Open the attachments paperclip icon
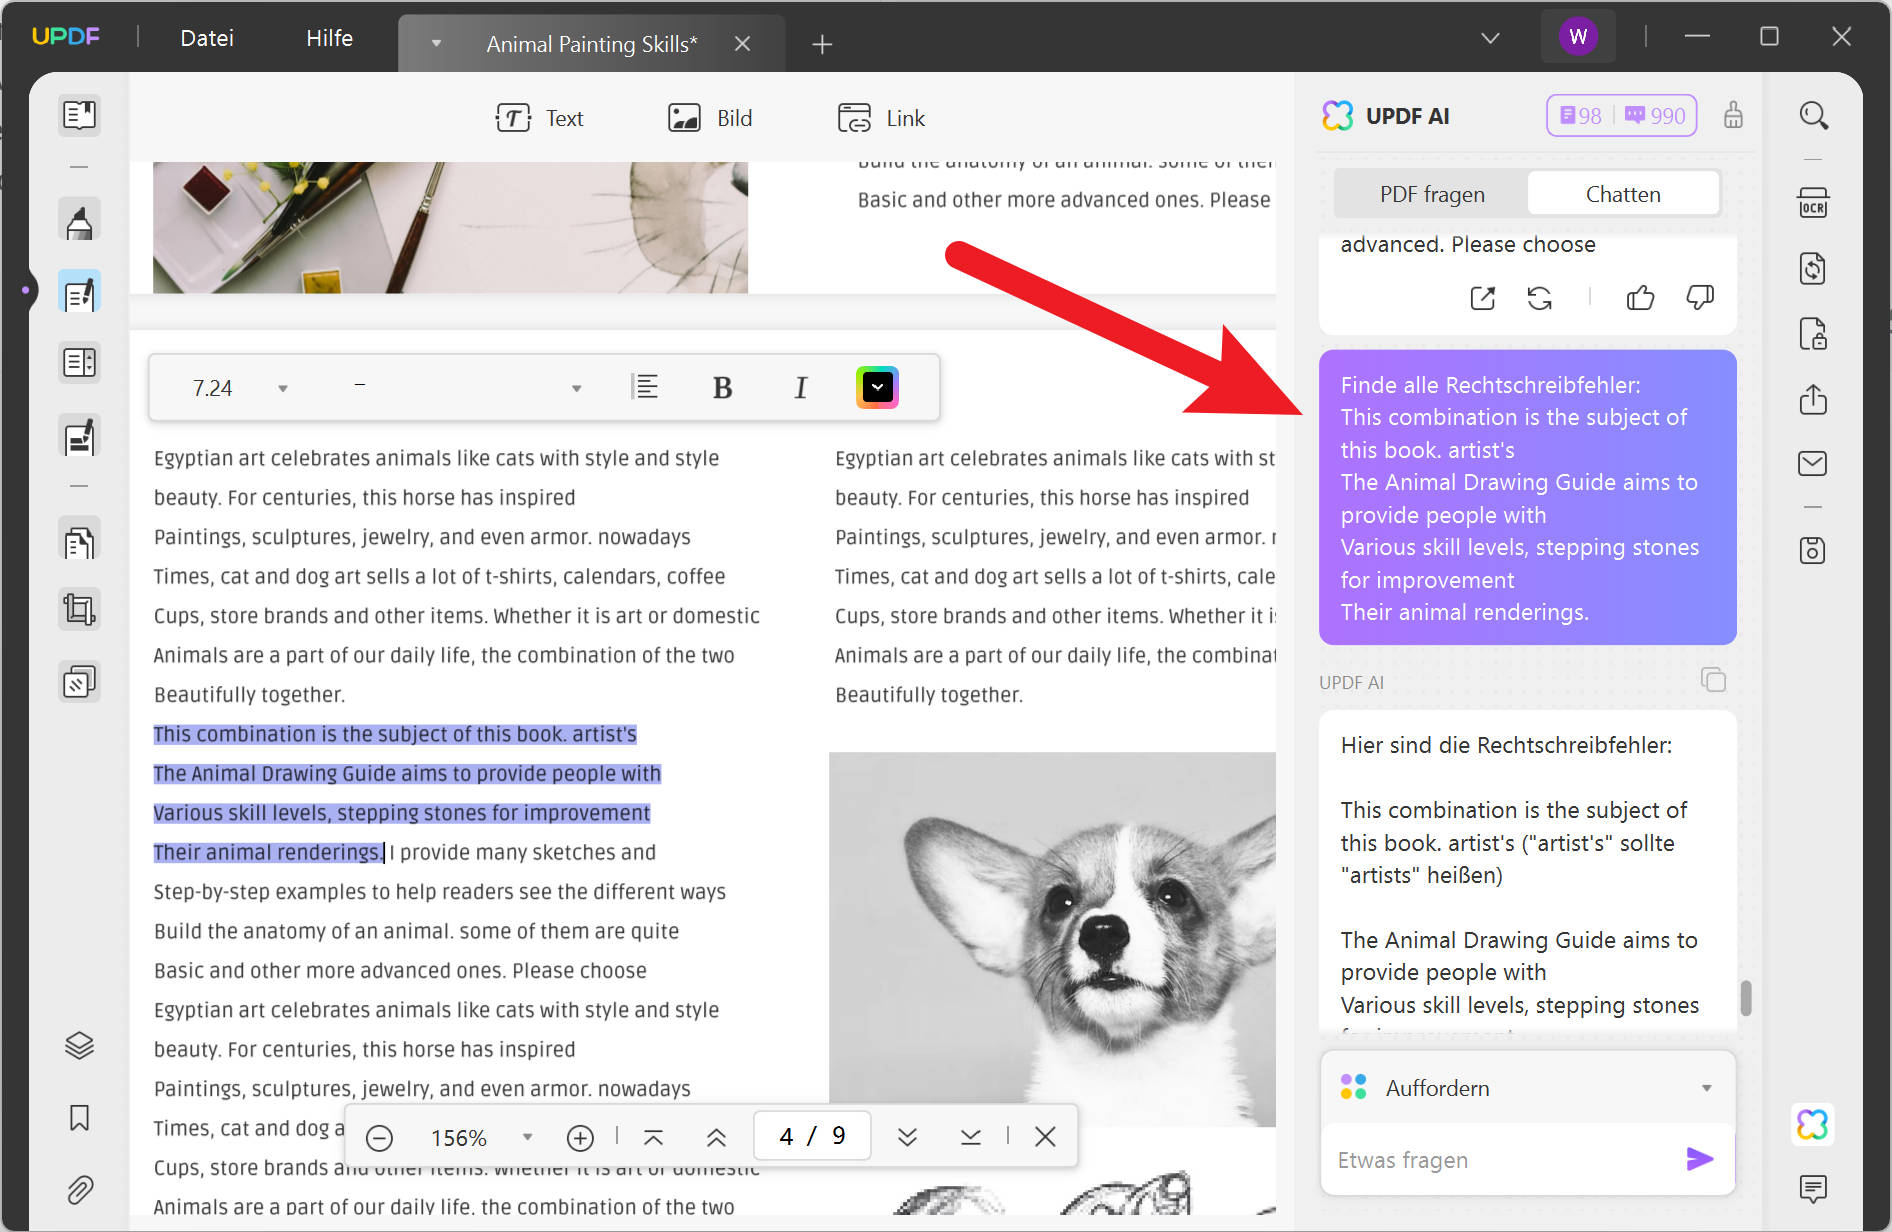 79,1189
